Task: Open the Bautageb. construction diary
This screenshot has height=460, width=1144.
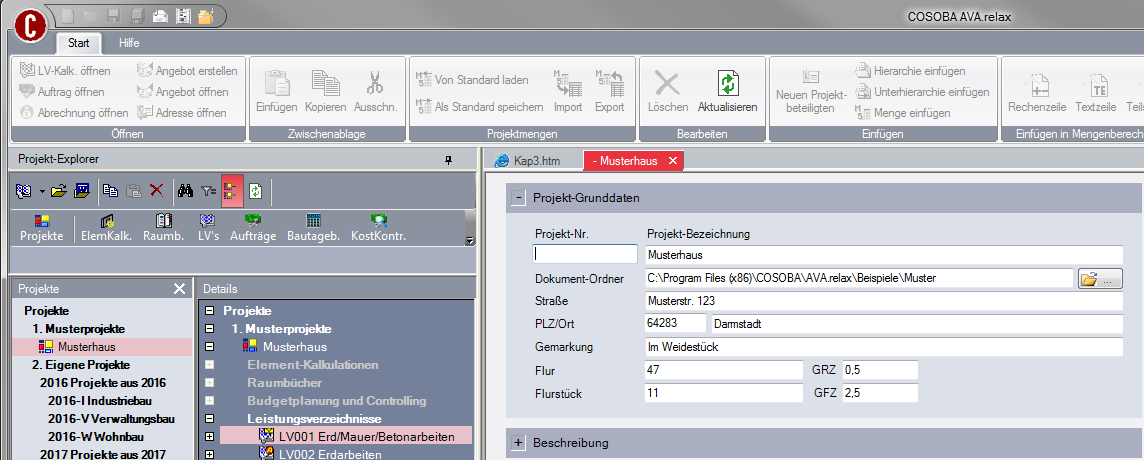Action: click(313, 227)
